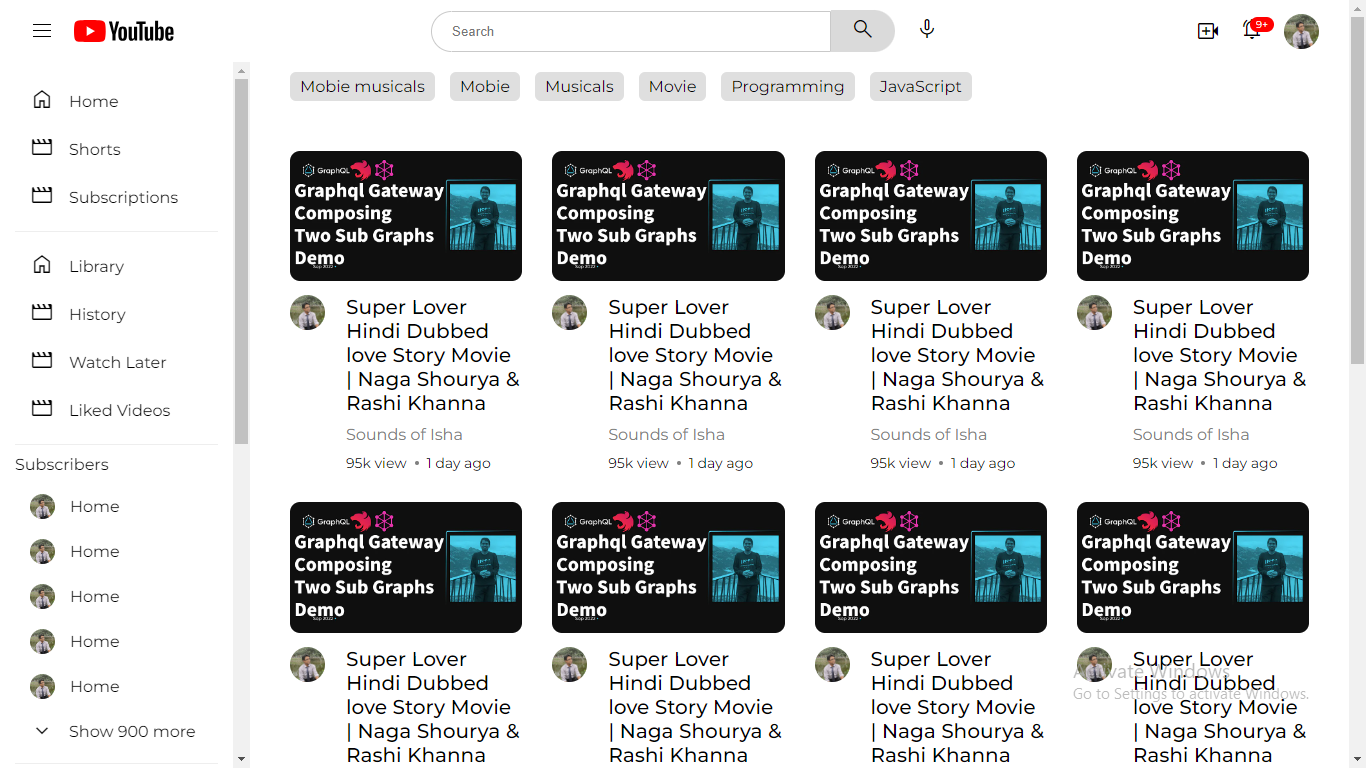Viewport: 1366px width, 768px height.
Task: Open the profile avatar in the header
Action: 1301,31
